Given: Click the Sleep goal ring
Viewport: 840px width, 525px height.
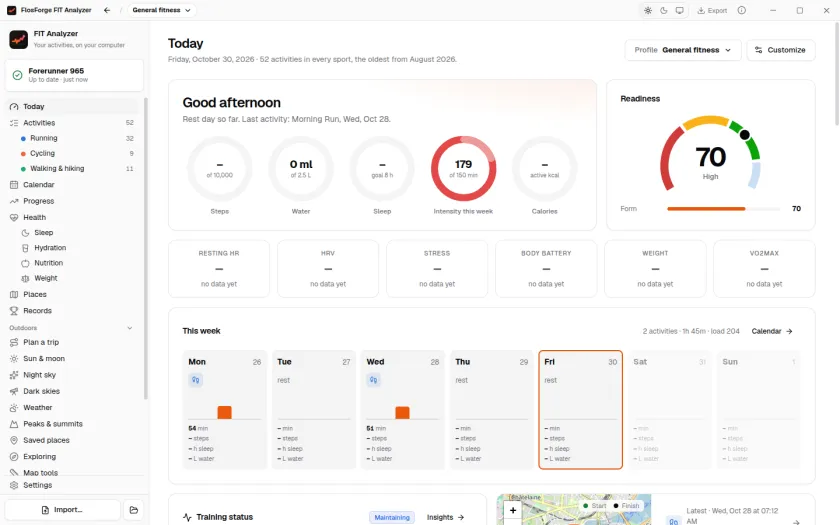Looking at the screenshot, I should 382,169.
